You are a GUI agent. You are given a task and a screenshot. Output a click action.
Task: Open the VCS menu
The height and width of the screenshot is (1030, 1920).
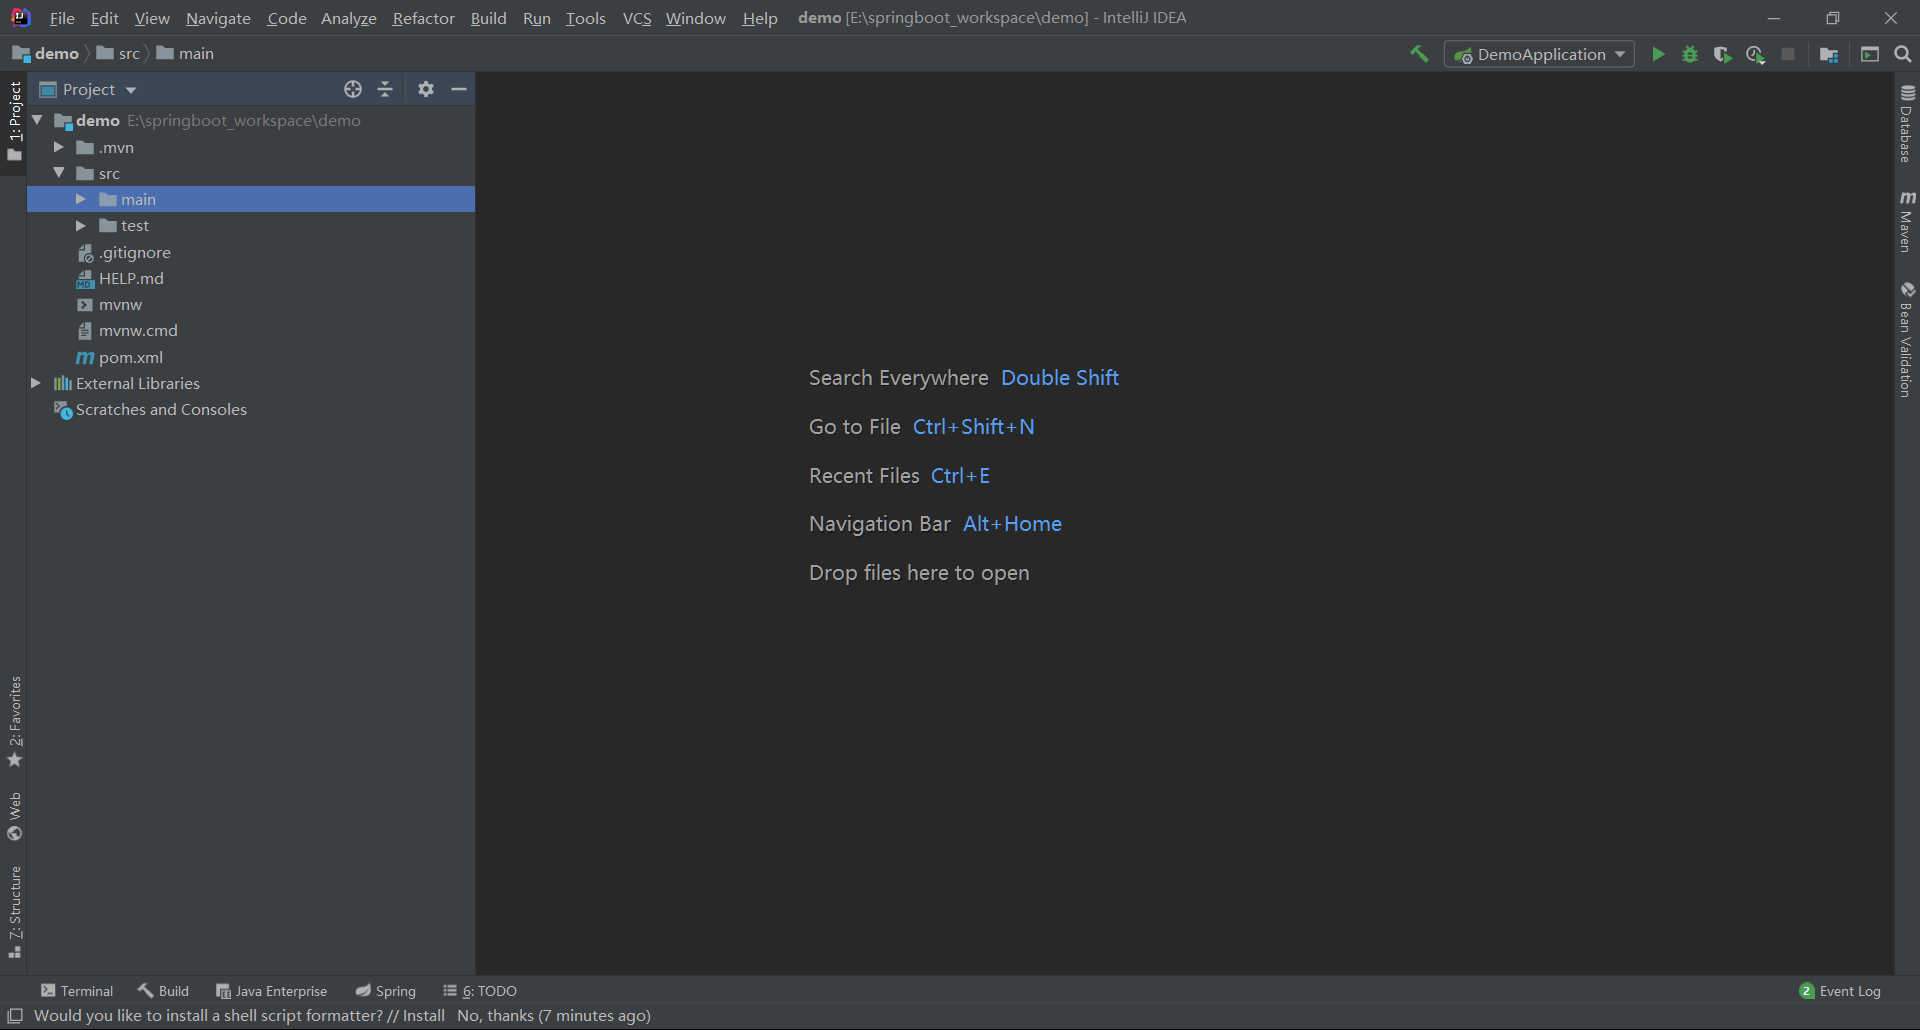click(637, 18)
